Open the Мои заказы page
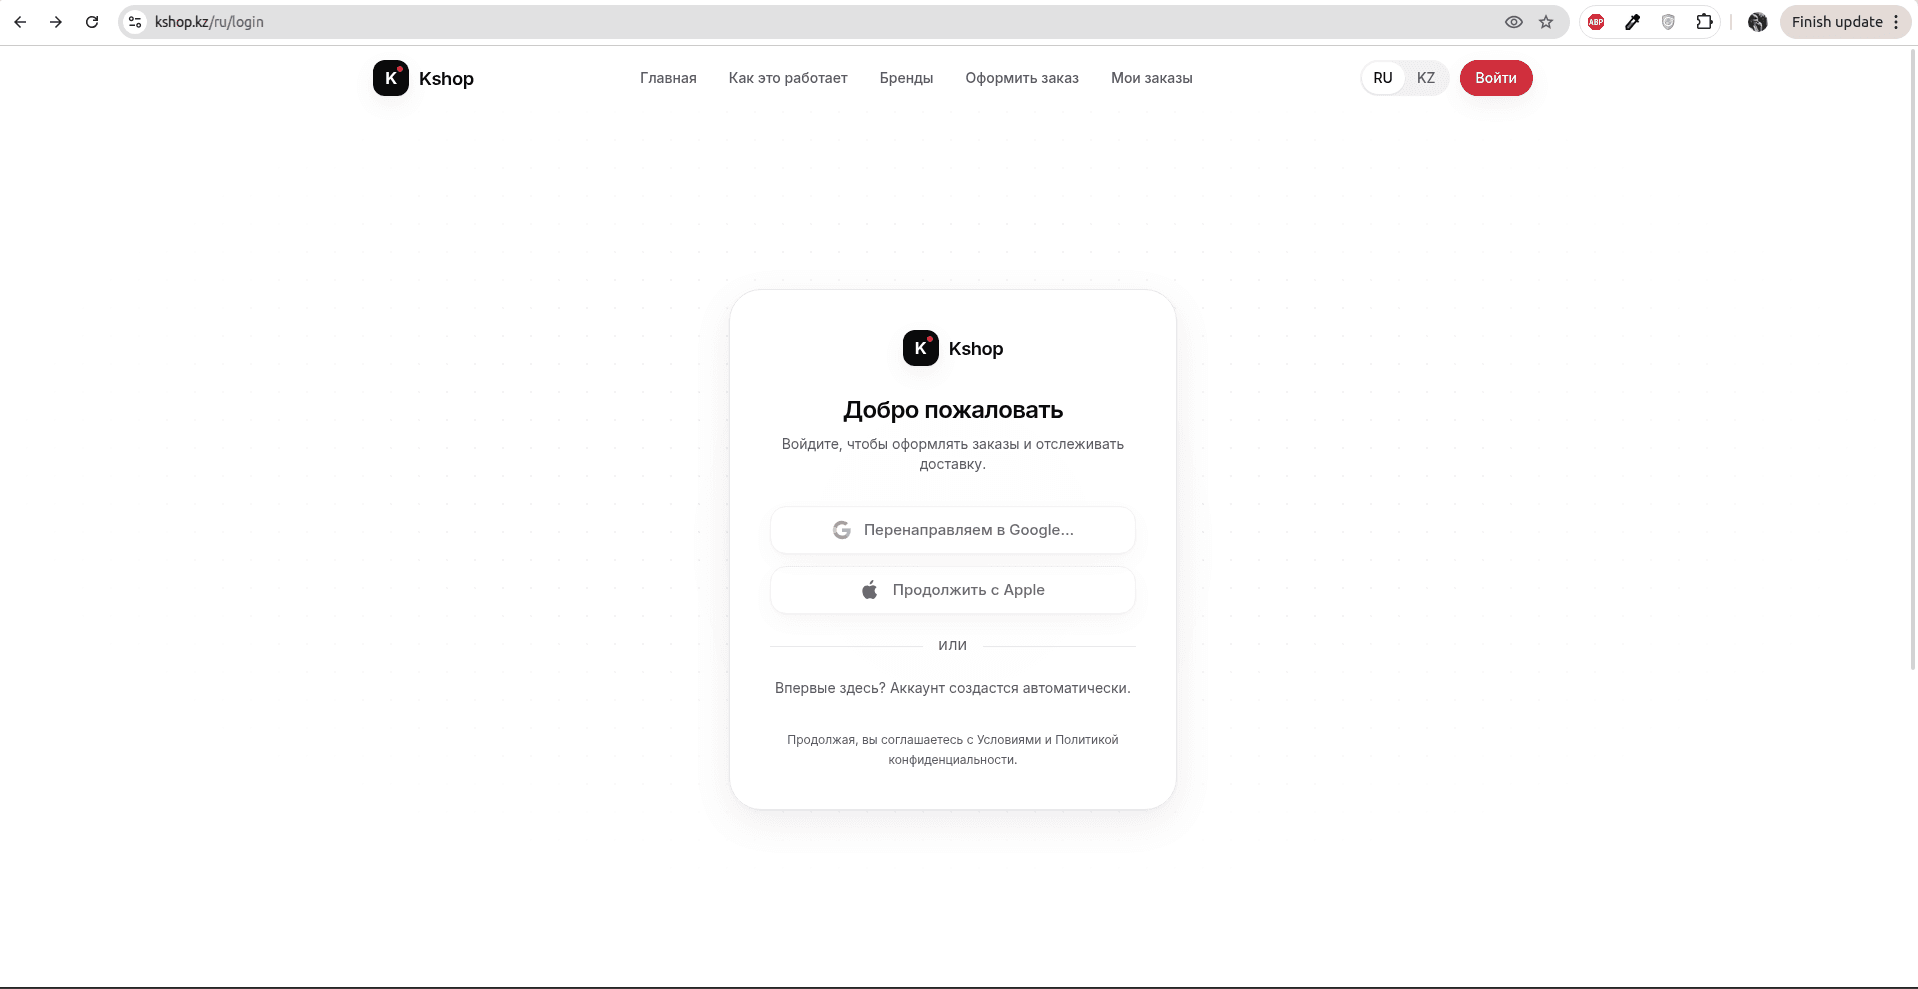Image resolution: width=1918 pixels, height=989 pixels. pyautogui.click(x=1152, y=78)
